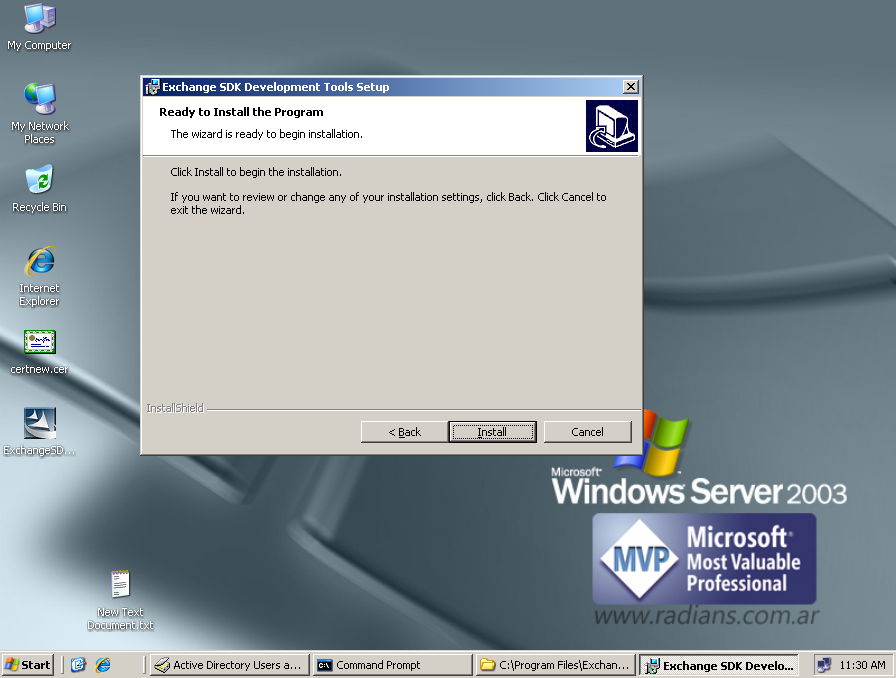Switch to Active Directory Users taskbar window
Viewport: 896px width, 678px height.
[x=228, y=665]
